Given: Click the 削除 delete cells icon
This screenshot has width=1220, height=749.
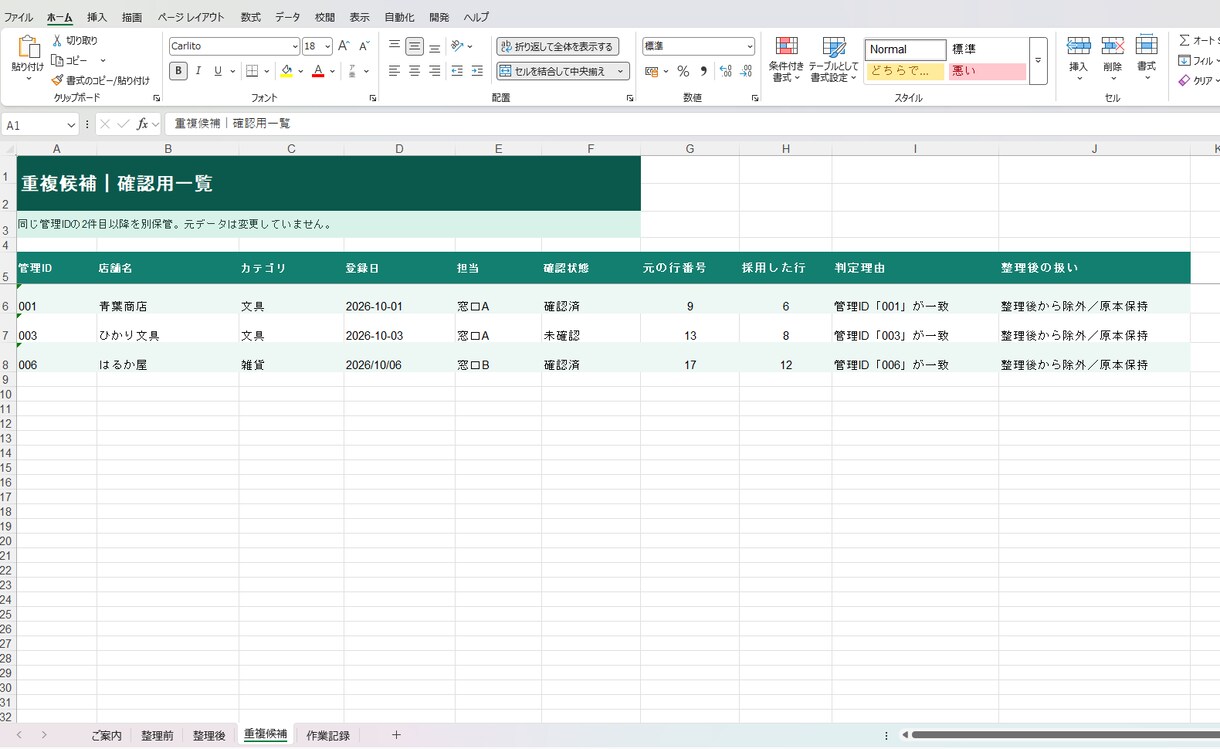Looking at the screenshot, I should coord(1112,46).
